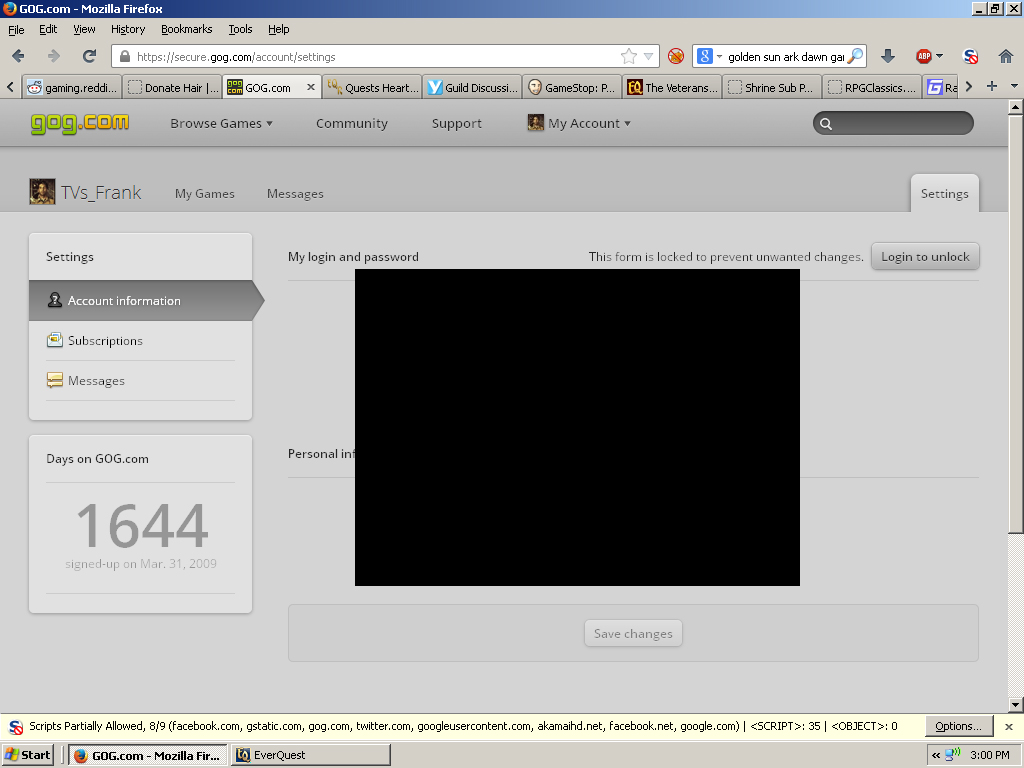Open Messages in the settings sidebar
This screenshot has height=768, width=1024.
(x=140, y=381)
